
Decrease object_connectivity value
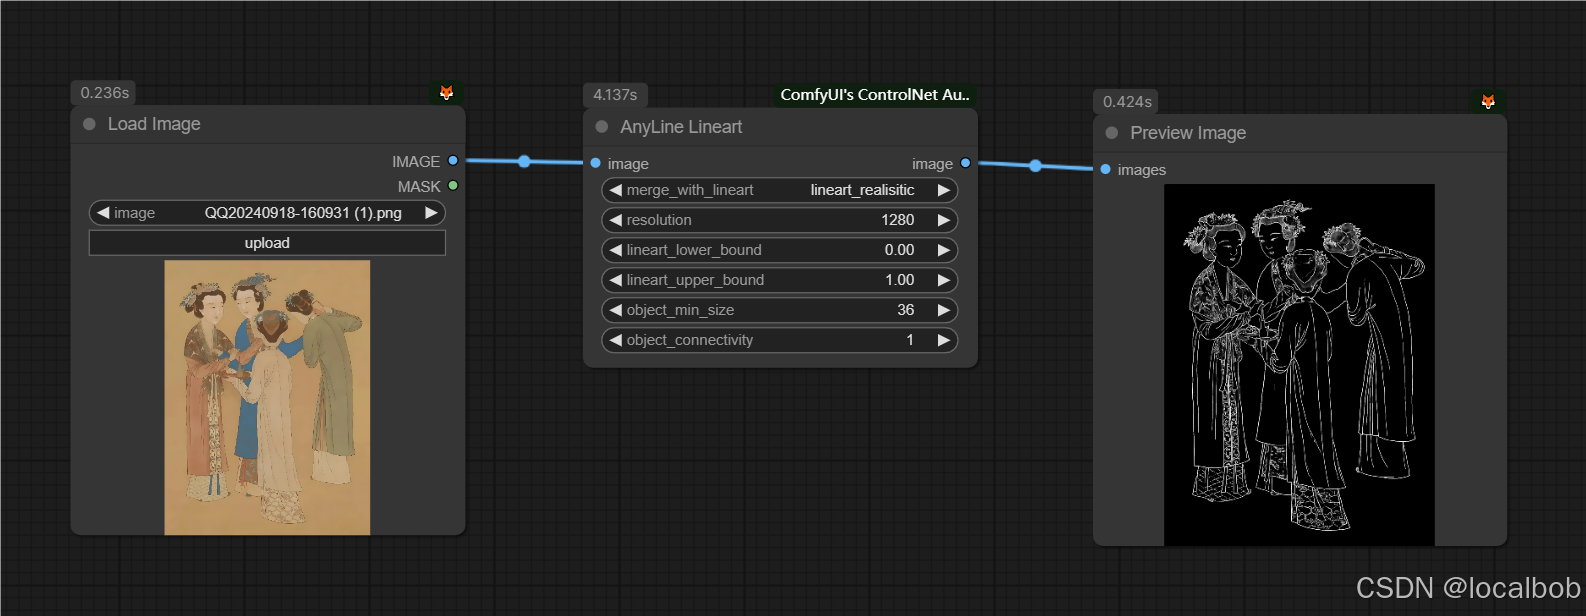pyautogui.click(x=615, y=340)
